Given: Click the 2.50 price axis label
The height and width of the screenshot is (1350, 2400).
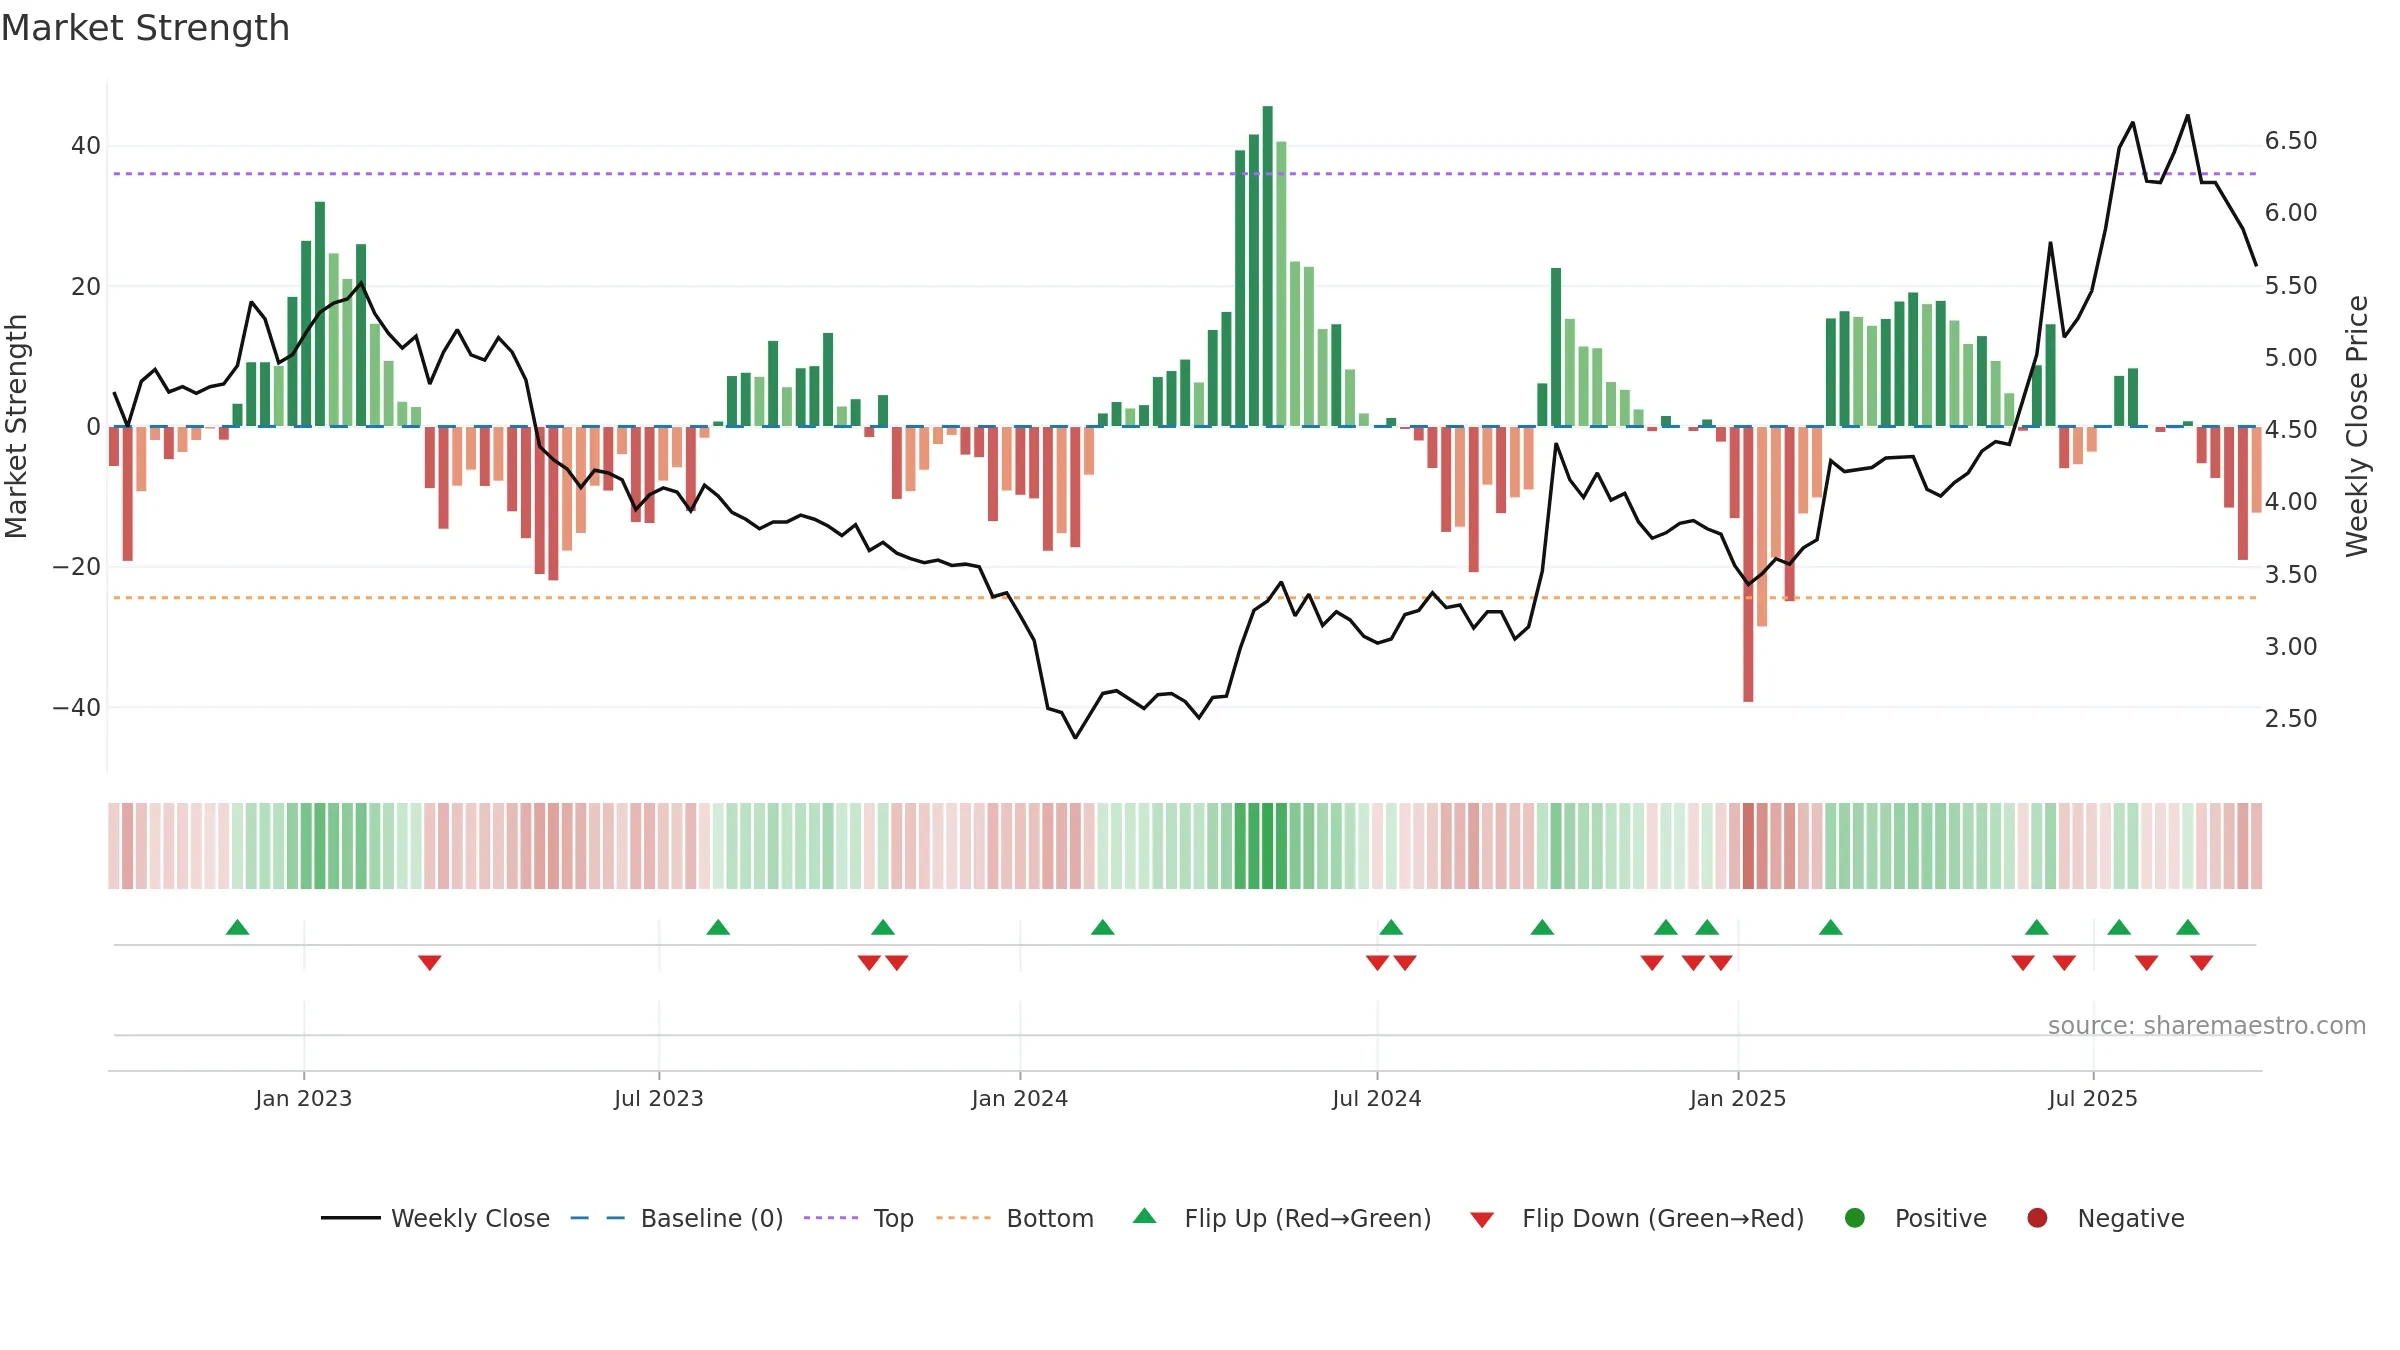Looking at the screenshot, I should click(2291, 718).
